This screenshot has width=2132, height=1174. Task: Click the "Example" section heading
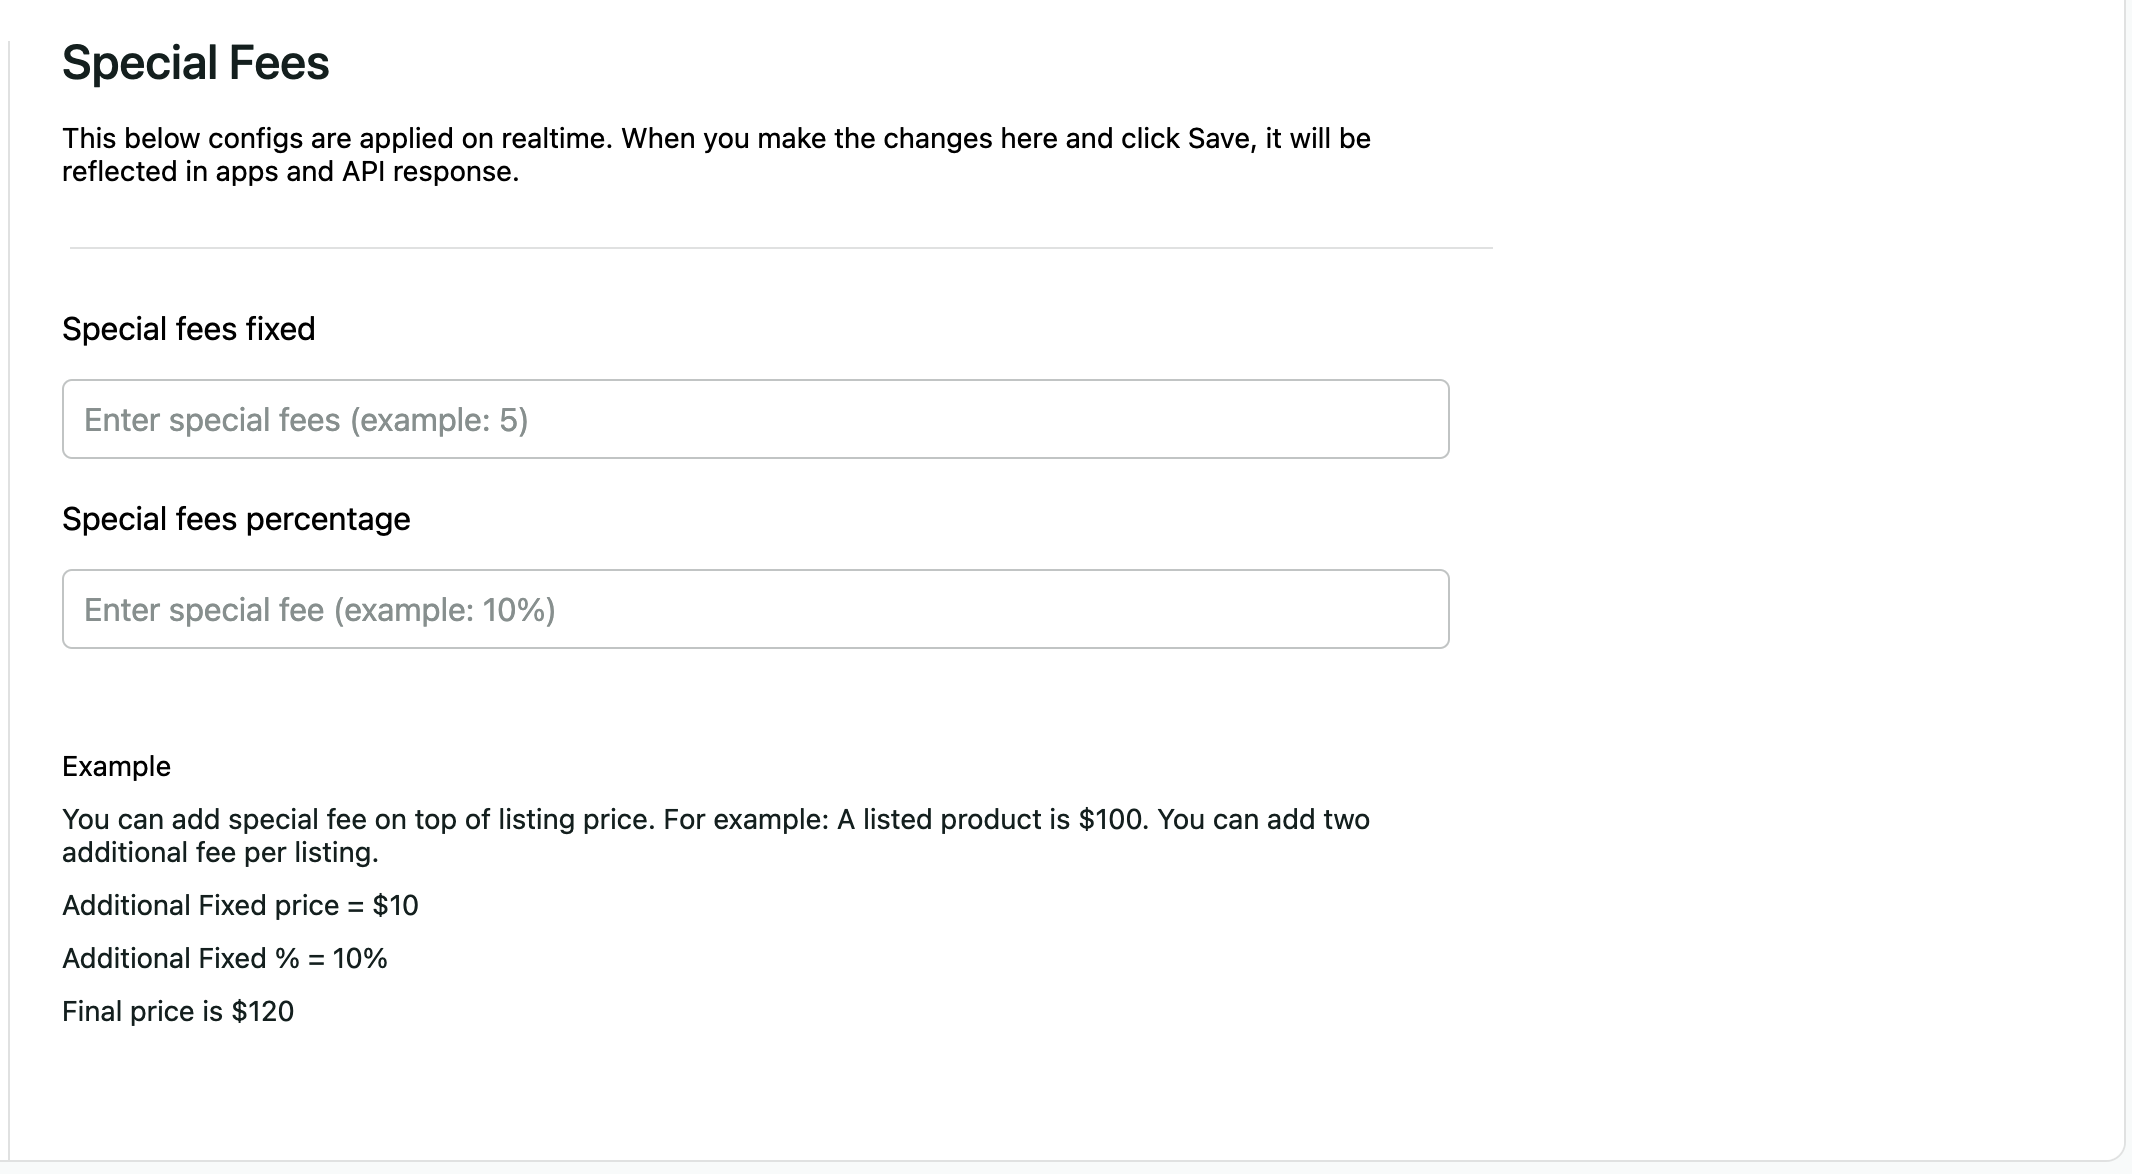click(x=116, y=766)
